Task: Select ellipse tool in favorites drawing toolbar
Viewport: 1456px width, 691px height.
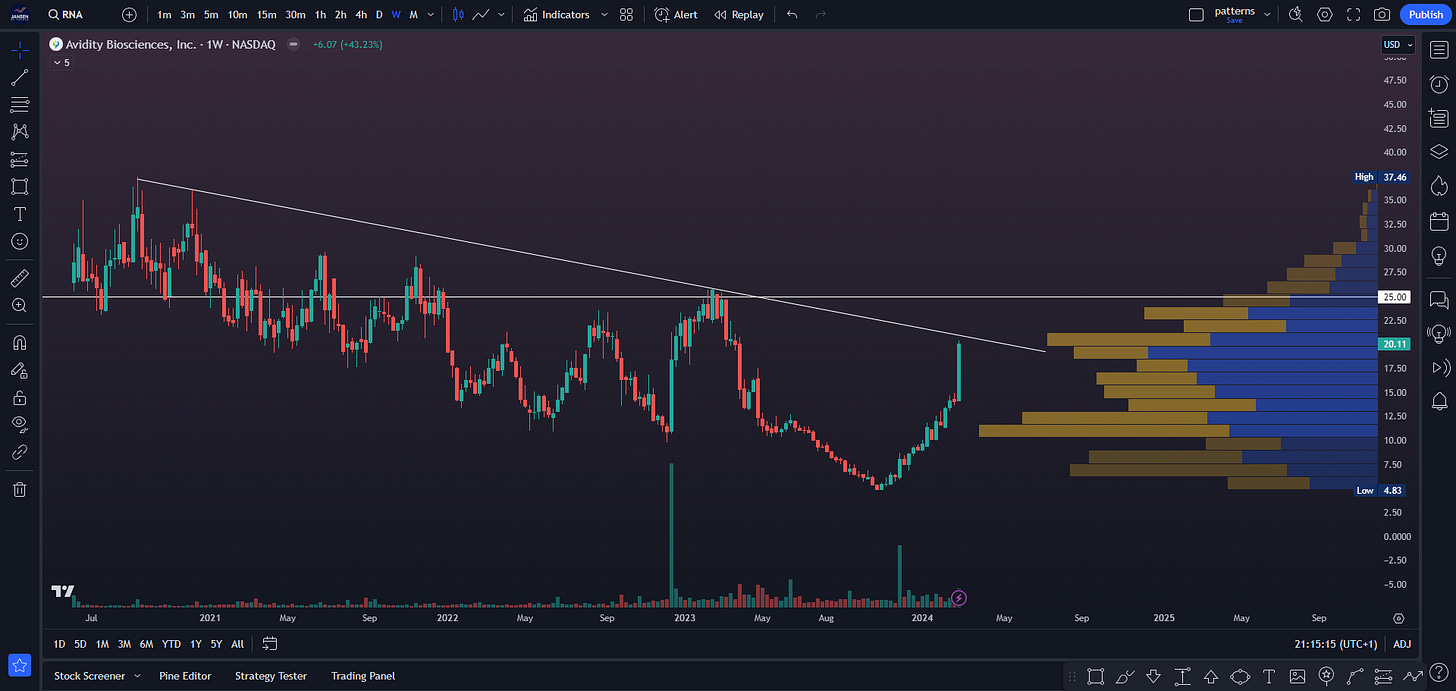Action: coord(1240,676)
